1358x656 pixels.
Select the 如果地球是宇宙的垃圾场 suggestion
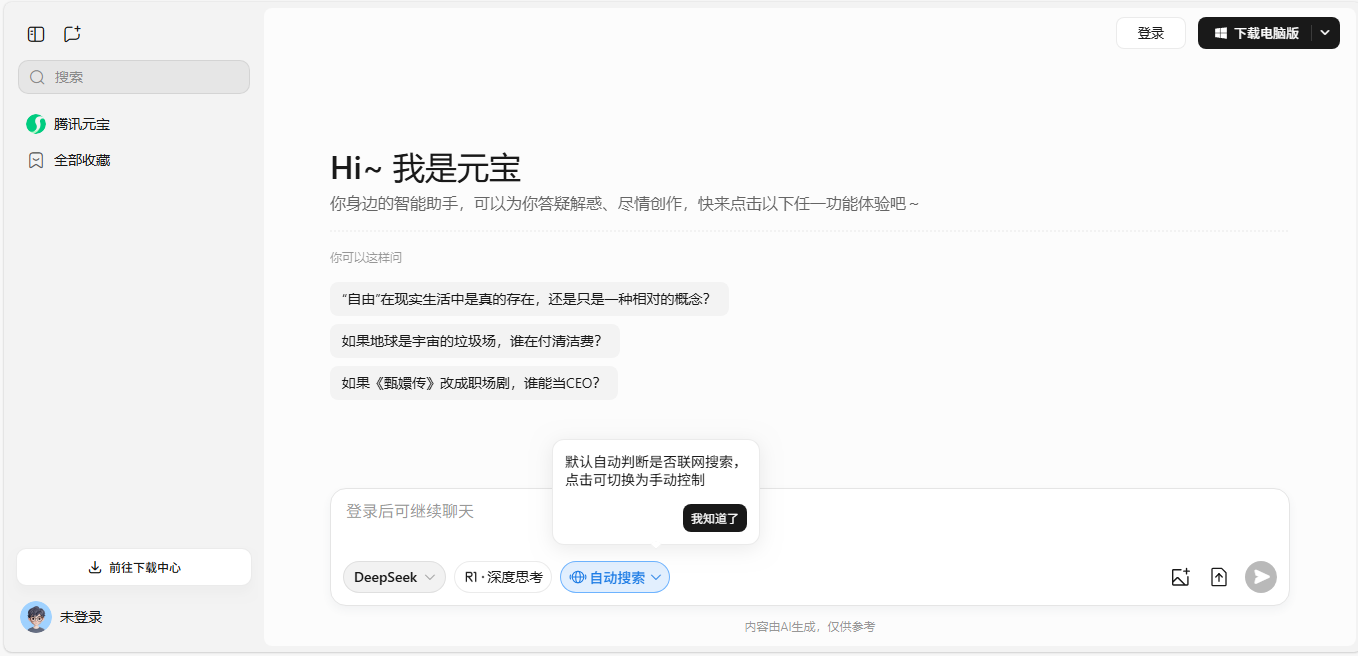pos(475,341)
